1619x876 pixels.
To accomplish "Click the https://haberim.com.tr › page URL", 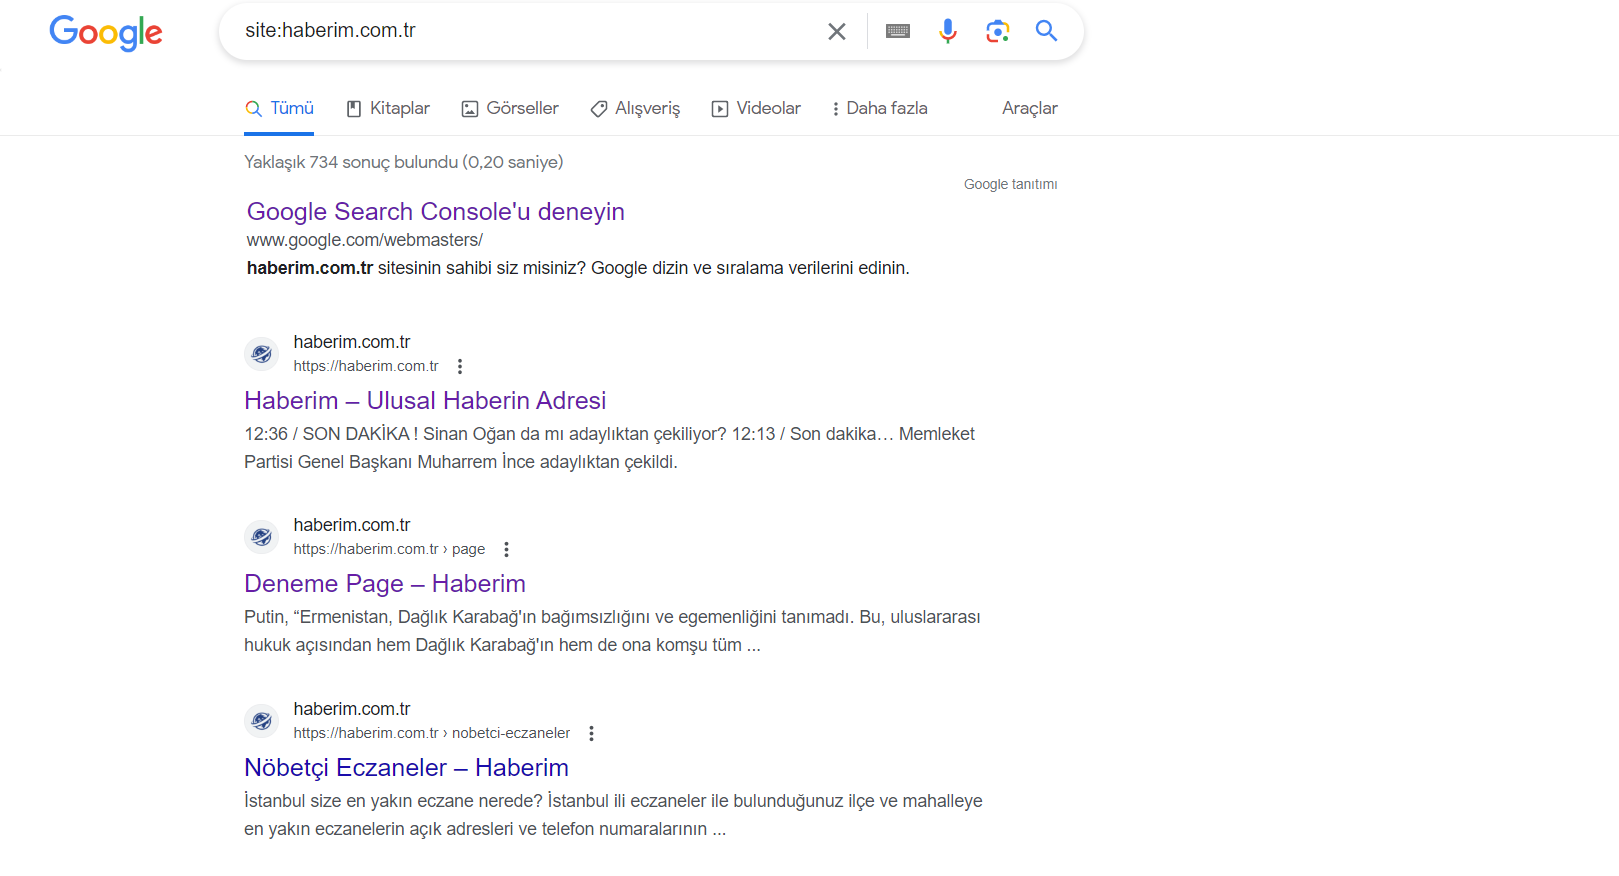I will 389,549.
